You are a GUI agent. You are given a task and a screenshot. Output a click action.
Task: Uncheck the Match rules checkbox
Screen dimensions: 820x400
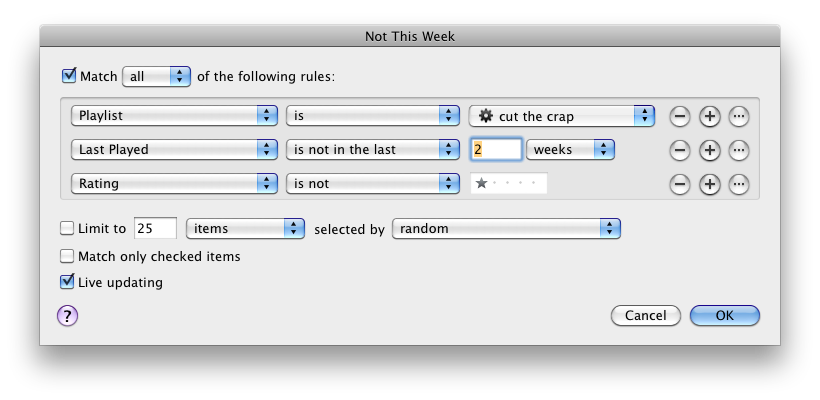tap(69, 76)
